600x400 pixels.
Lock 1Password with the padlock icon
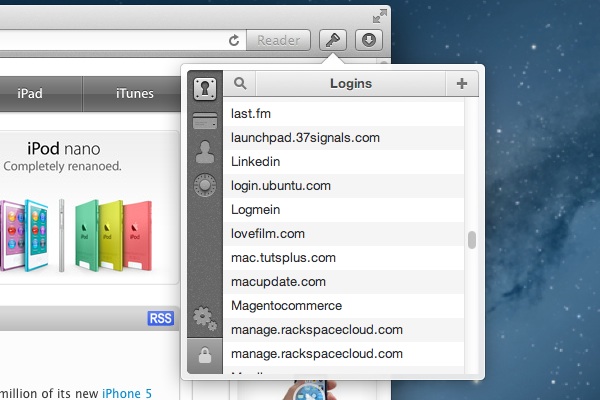tap(205, 355)
